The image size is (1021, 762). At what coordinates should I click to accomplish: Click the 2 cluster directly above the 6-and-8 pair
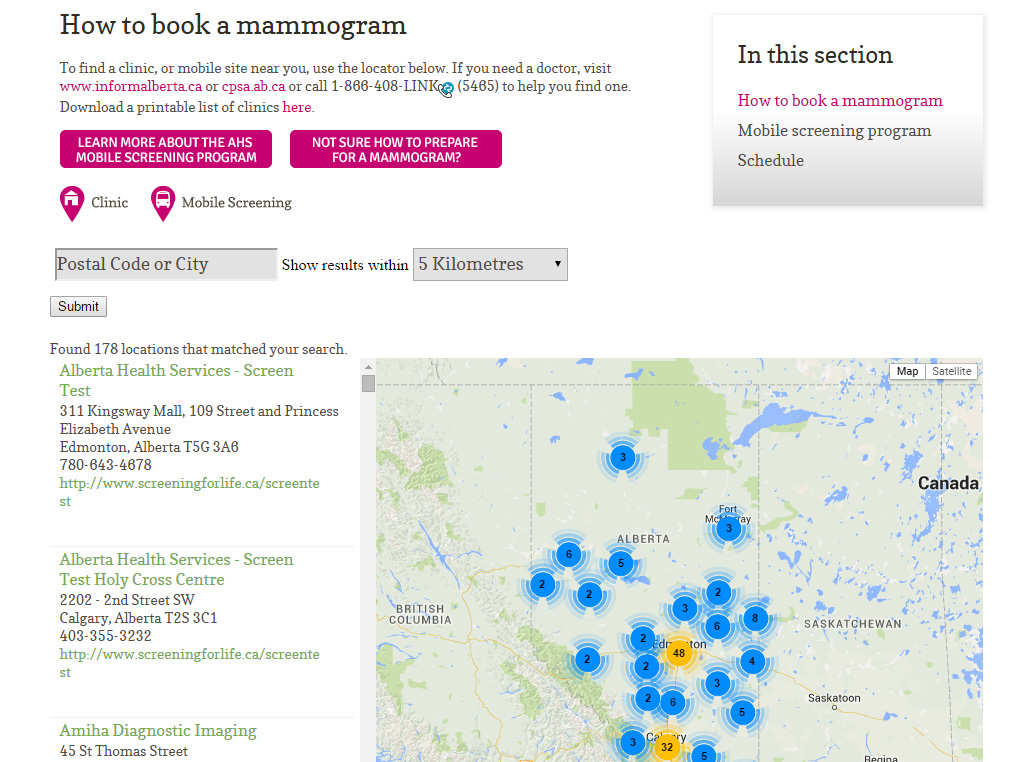point(718,592)
